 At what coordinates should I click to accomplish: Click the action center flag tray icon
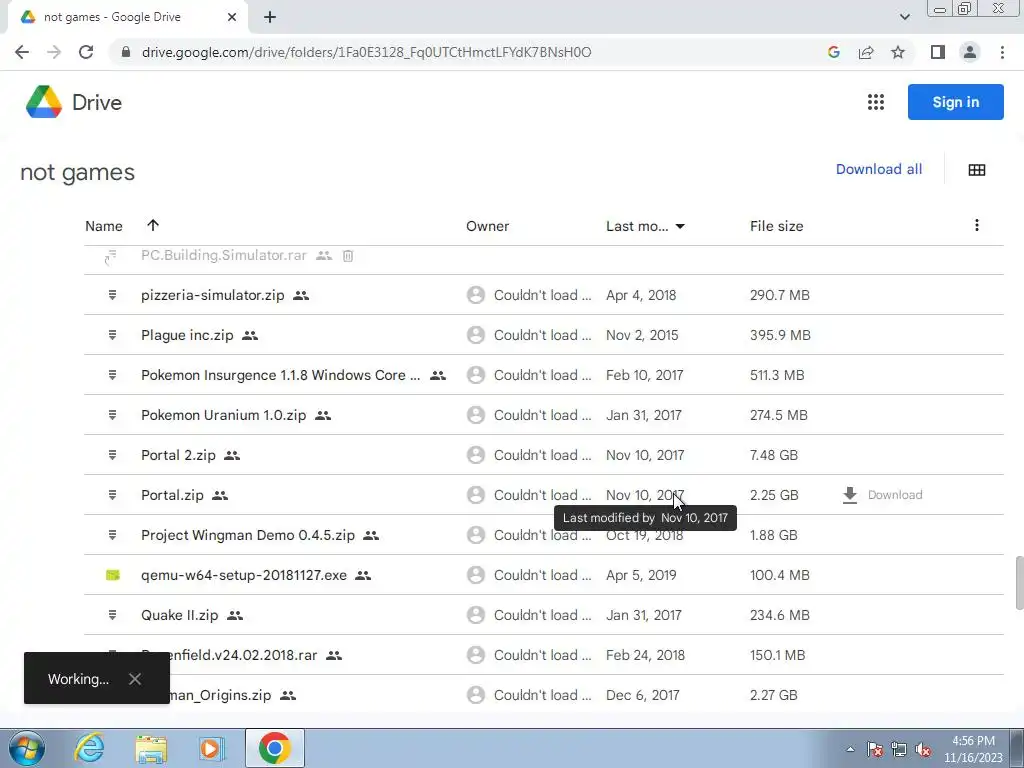tap(874, 749)
